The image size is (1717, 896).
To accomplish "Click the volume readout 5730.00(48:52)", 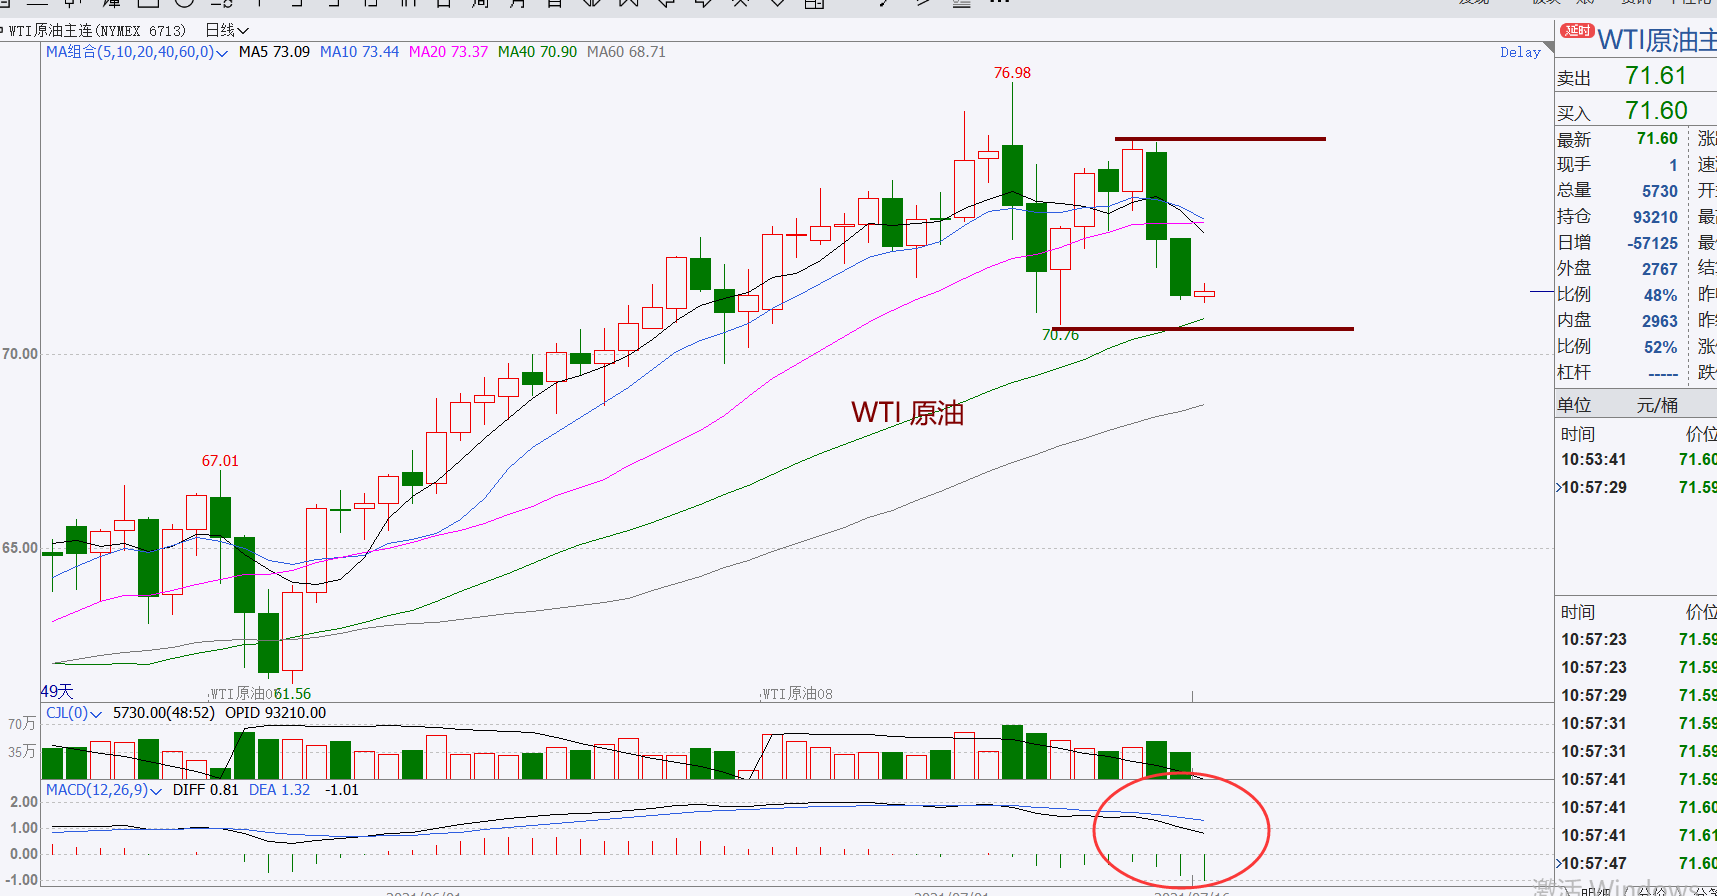I will point(164,713).
